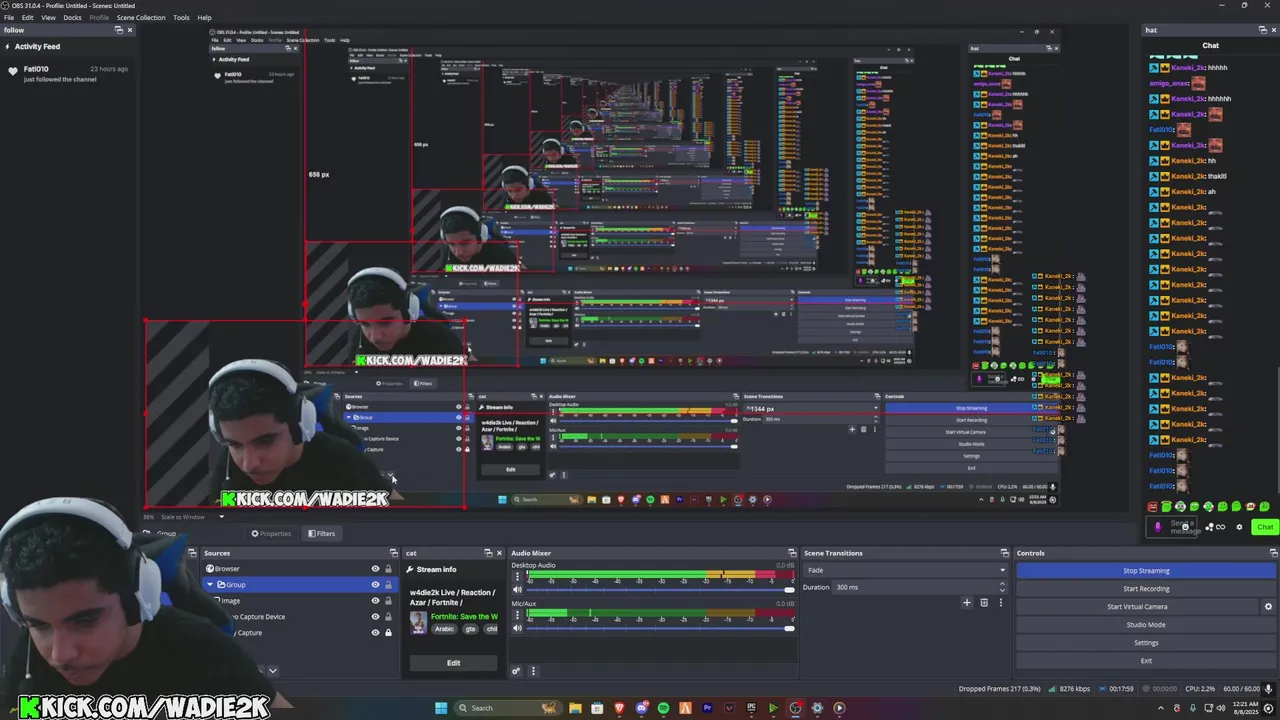Open the Scene Collection menu
This screenshot has height=720, width=1280.
tap(141, 17)
